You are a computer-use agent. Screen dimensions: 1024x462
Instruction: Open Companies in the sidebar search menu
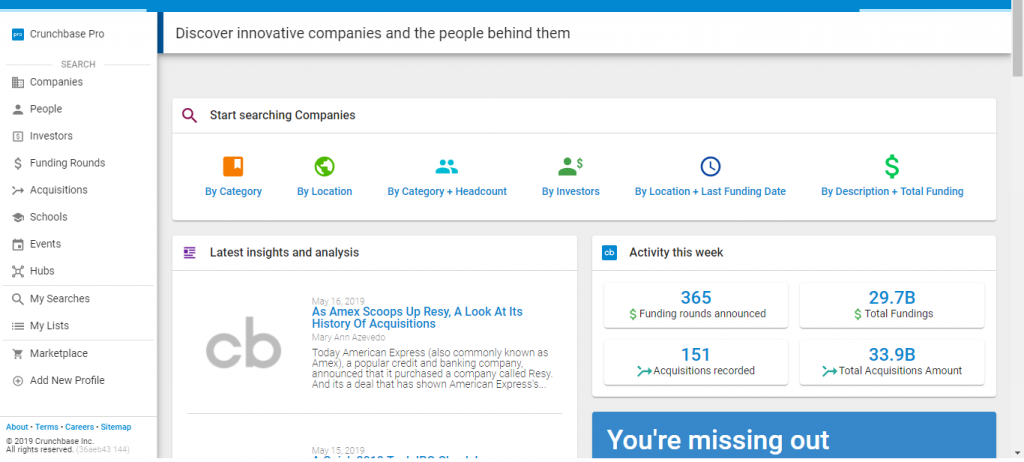pos(56,82)
